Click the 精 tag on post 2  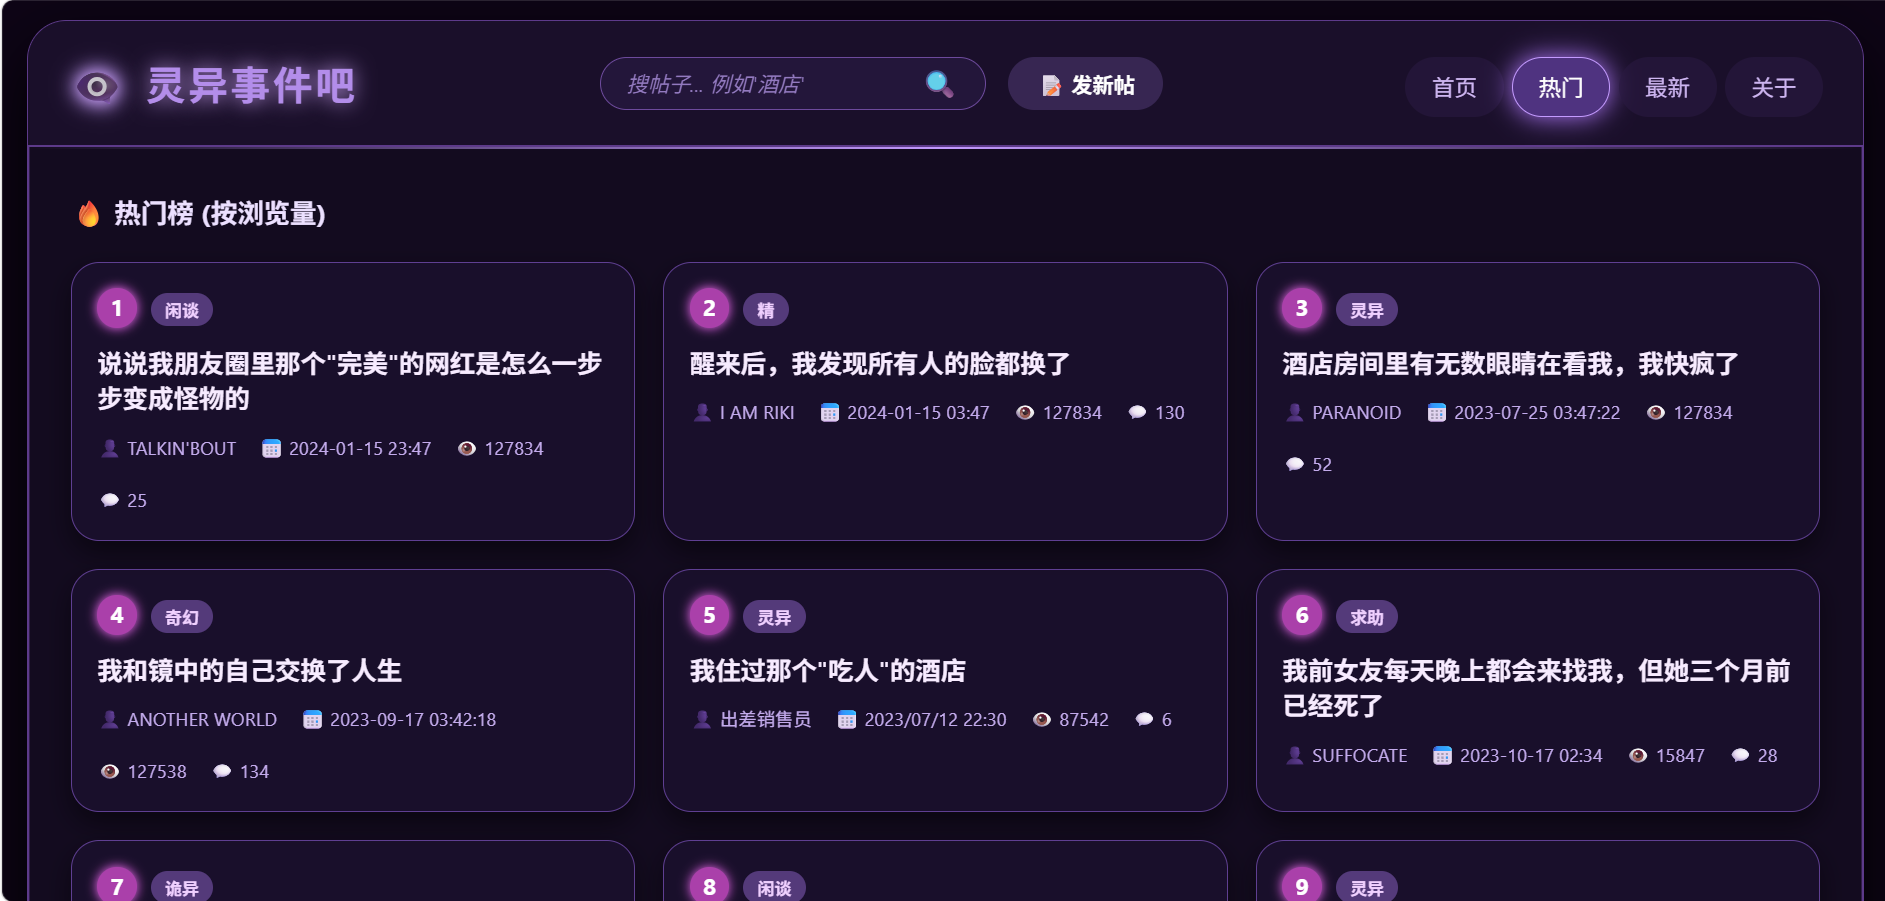tap(766, 310)
